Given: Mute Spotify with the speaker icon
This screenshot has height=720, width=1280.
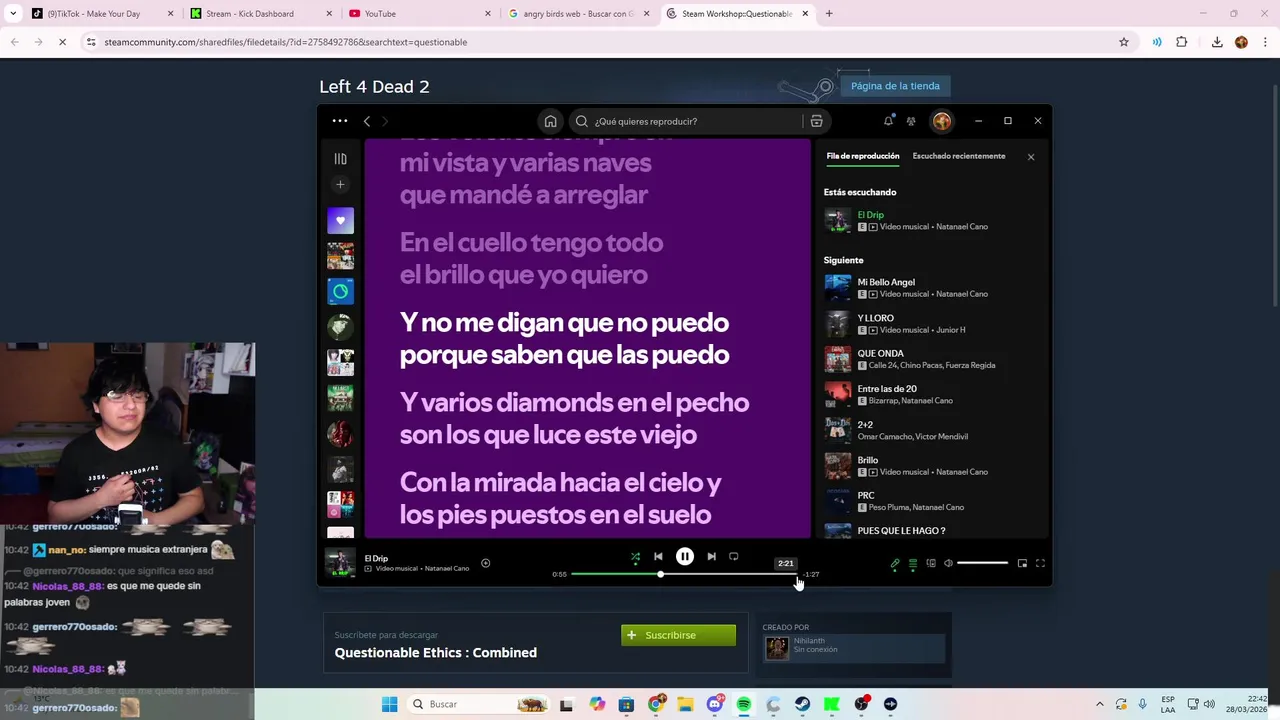Looking at the screenshot, I should (x=948, y=563).
